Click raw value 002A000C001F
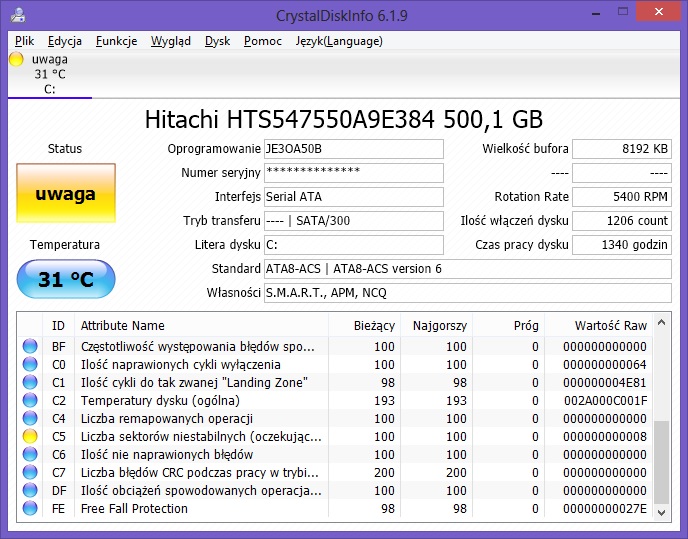Image resolution: width=688 pixels, height=539 pixels. [x=605, y=400]
